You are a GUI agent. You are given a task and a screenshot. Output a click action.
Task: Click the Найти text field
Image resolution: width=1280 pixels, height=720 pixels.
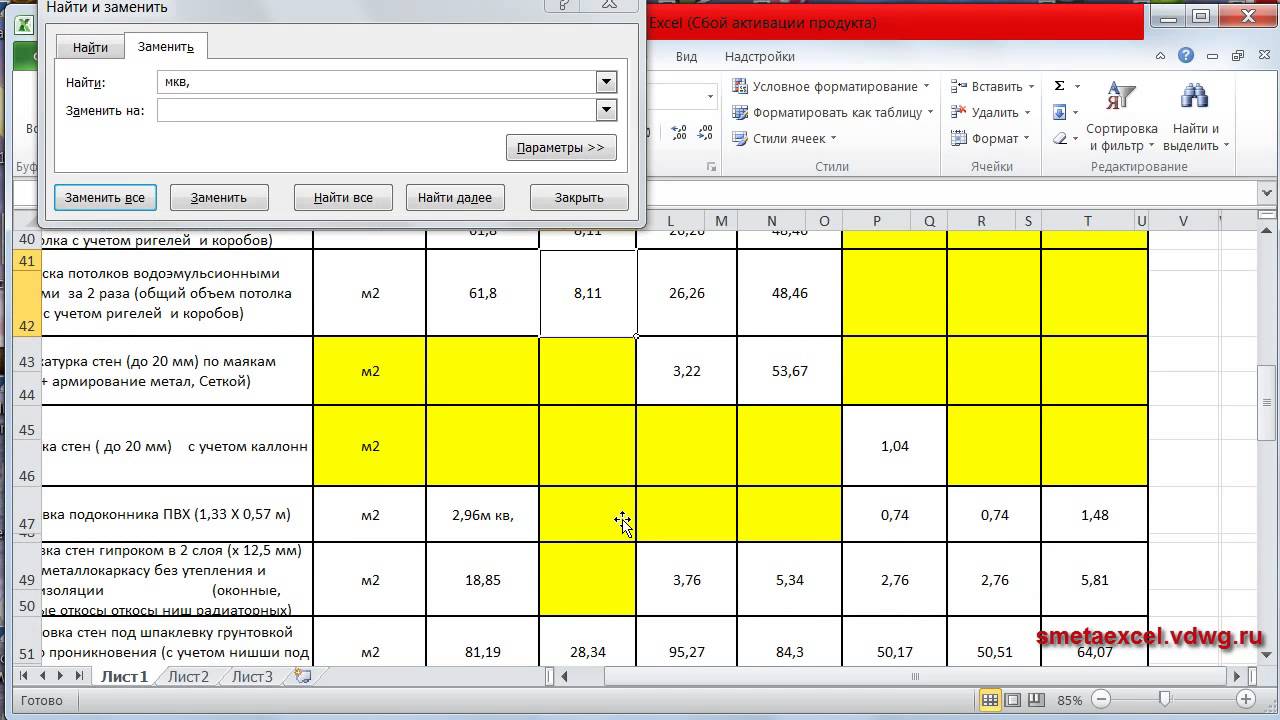[x=376, y=82]
